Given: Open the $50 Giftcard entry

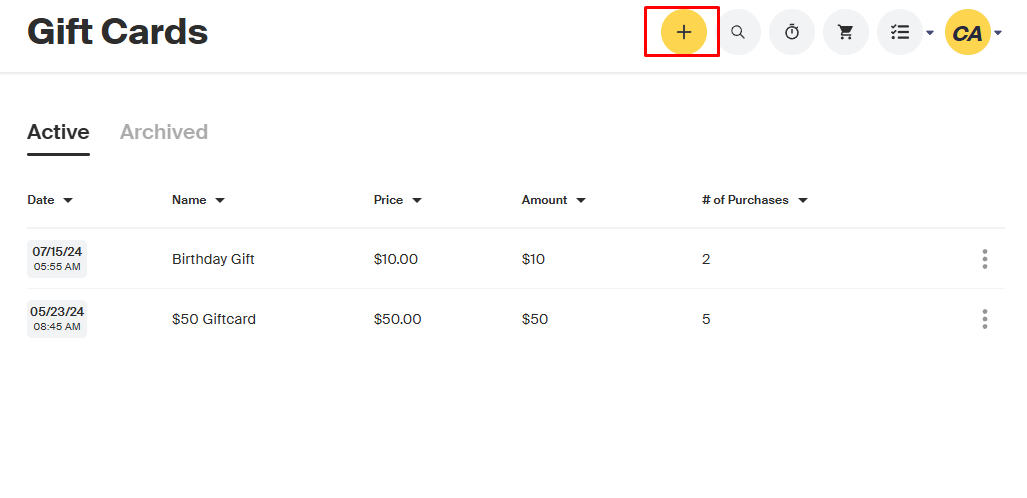Looking at the screenshot, I should click(x=214, y=319).
